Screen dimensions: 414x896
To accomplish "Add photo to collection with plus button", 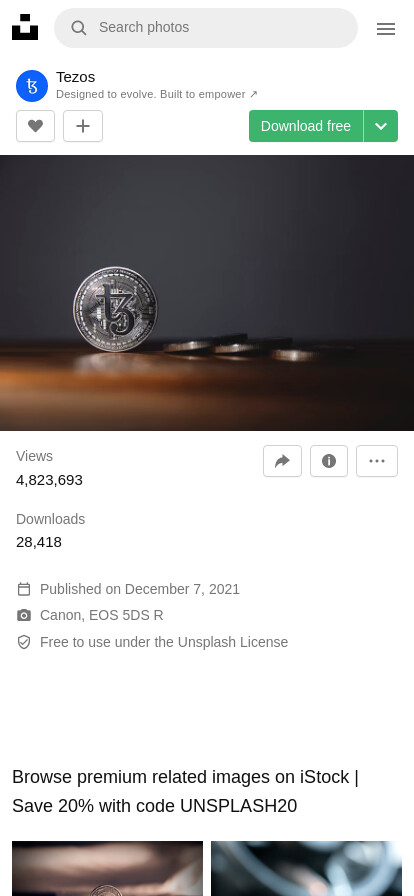I will [83, 126].
